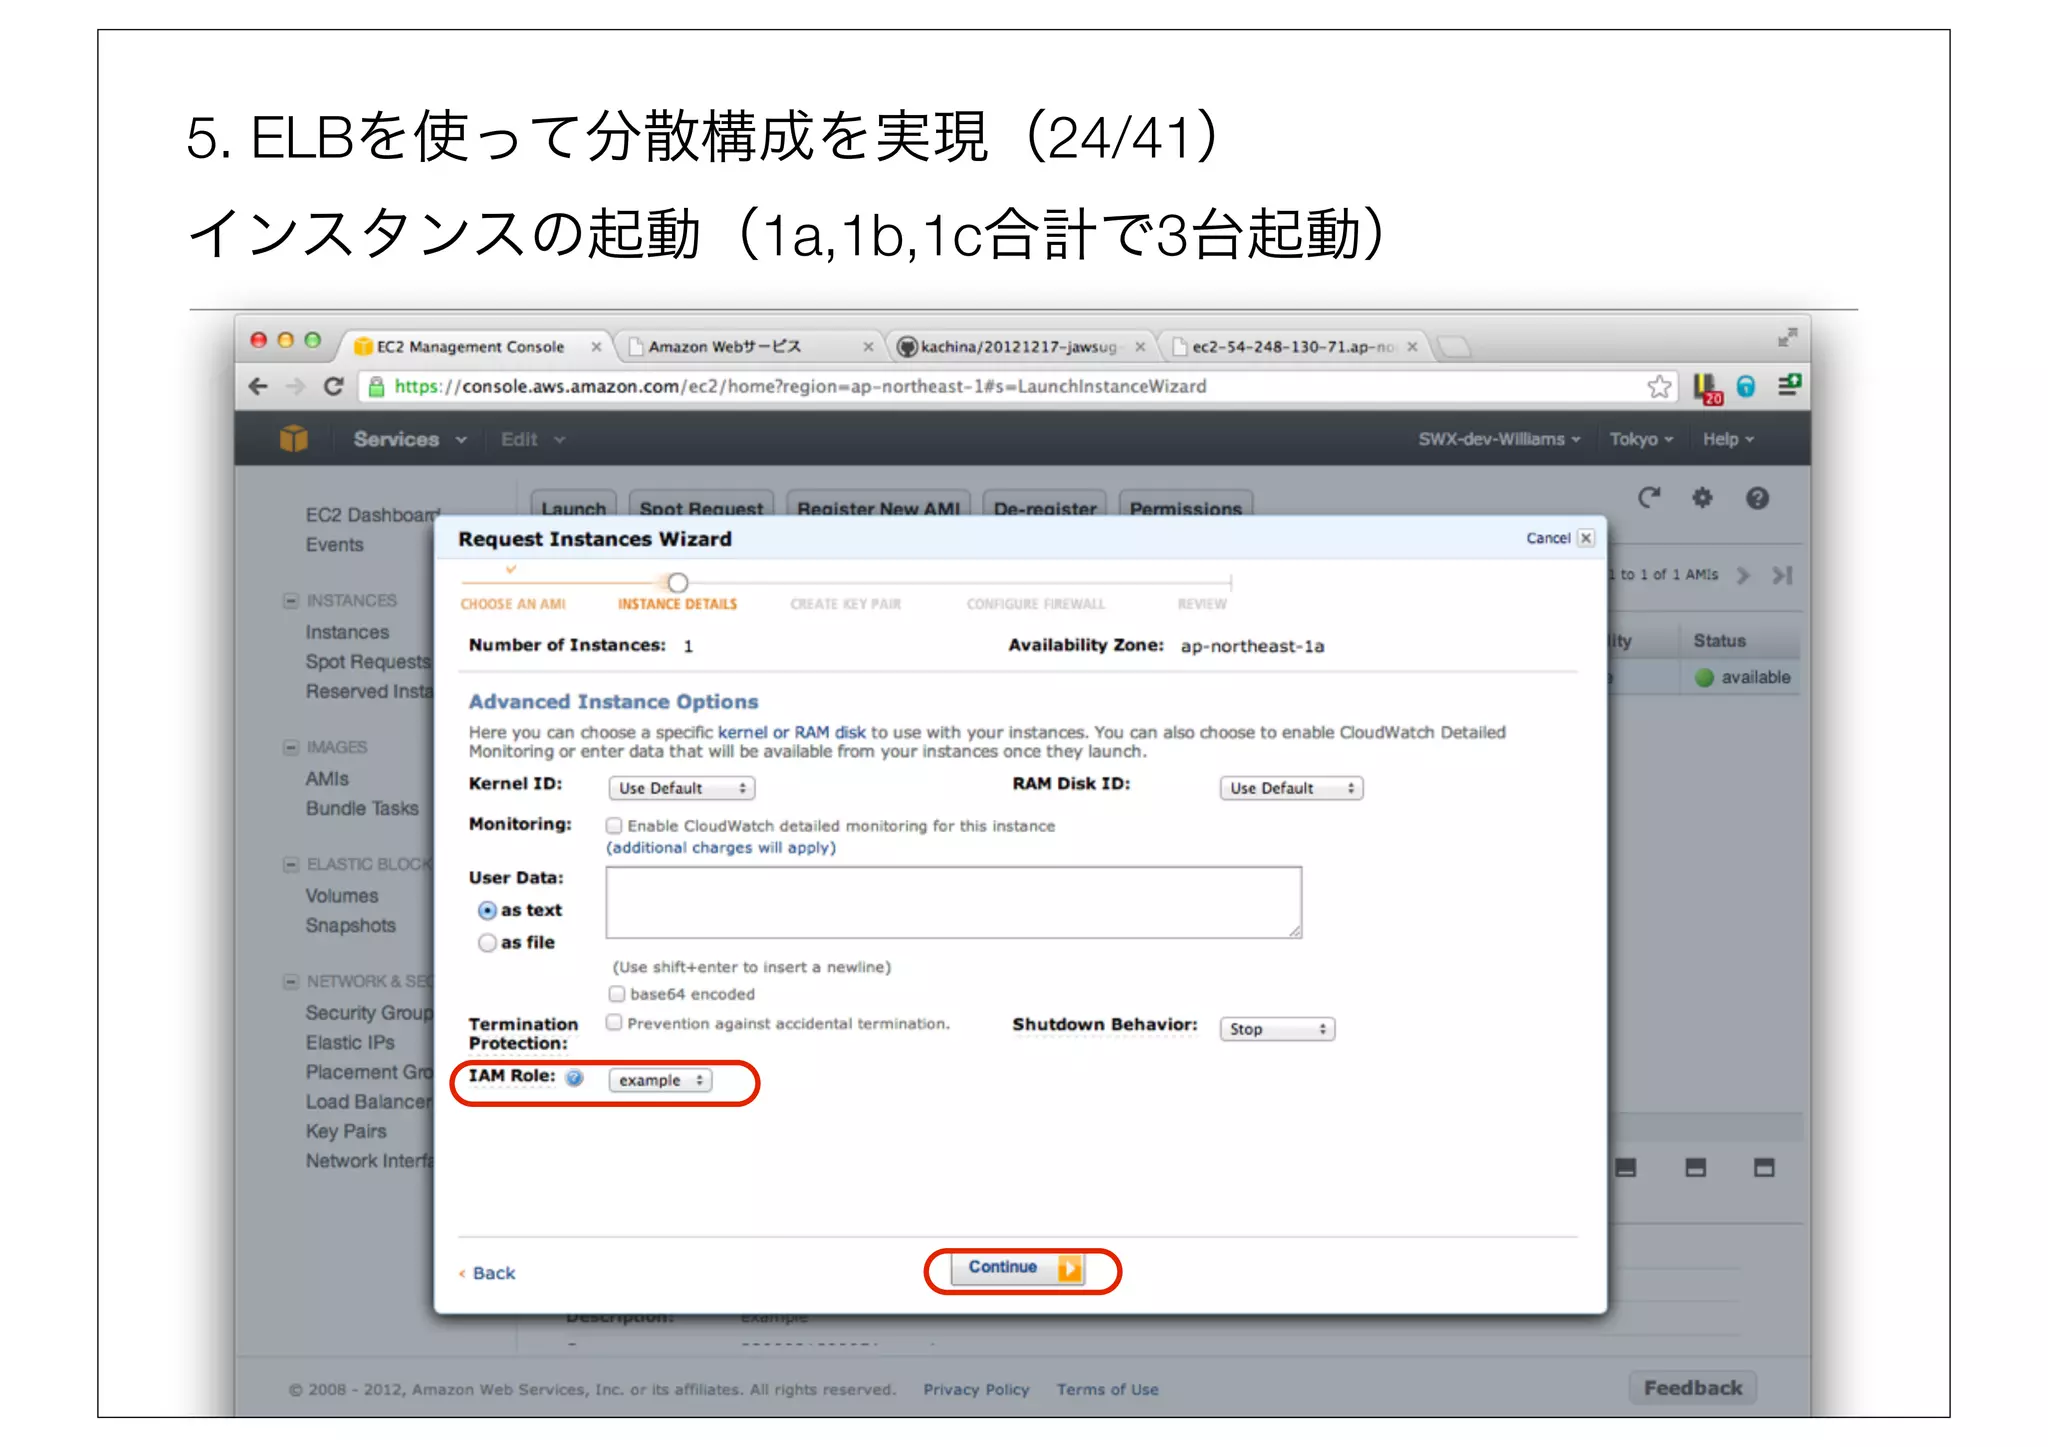Open the IAM Role dropdown

pos(660,1080)
